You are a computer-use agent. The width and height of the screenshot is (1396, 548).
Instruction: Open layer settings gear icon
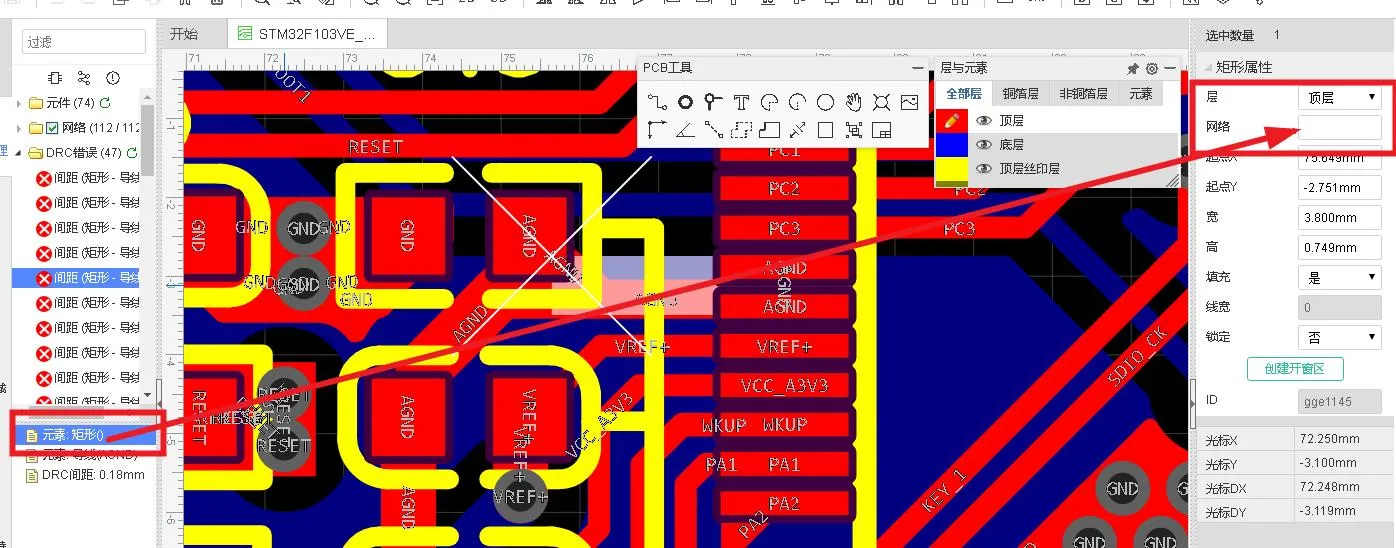1152,69
